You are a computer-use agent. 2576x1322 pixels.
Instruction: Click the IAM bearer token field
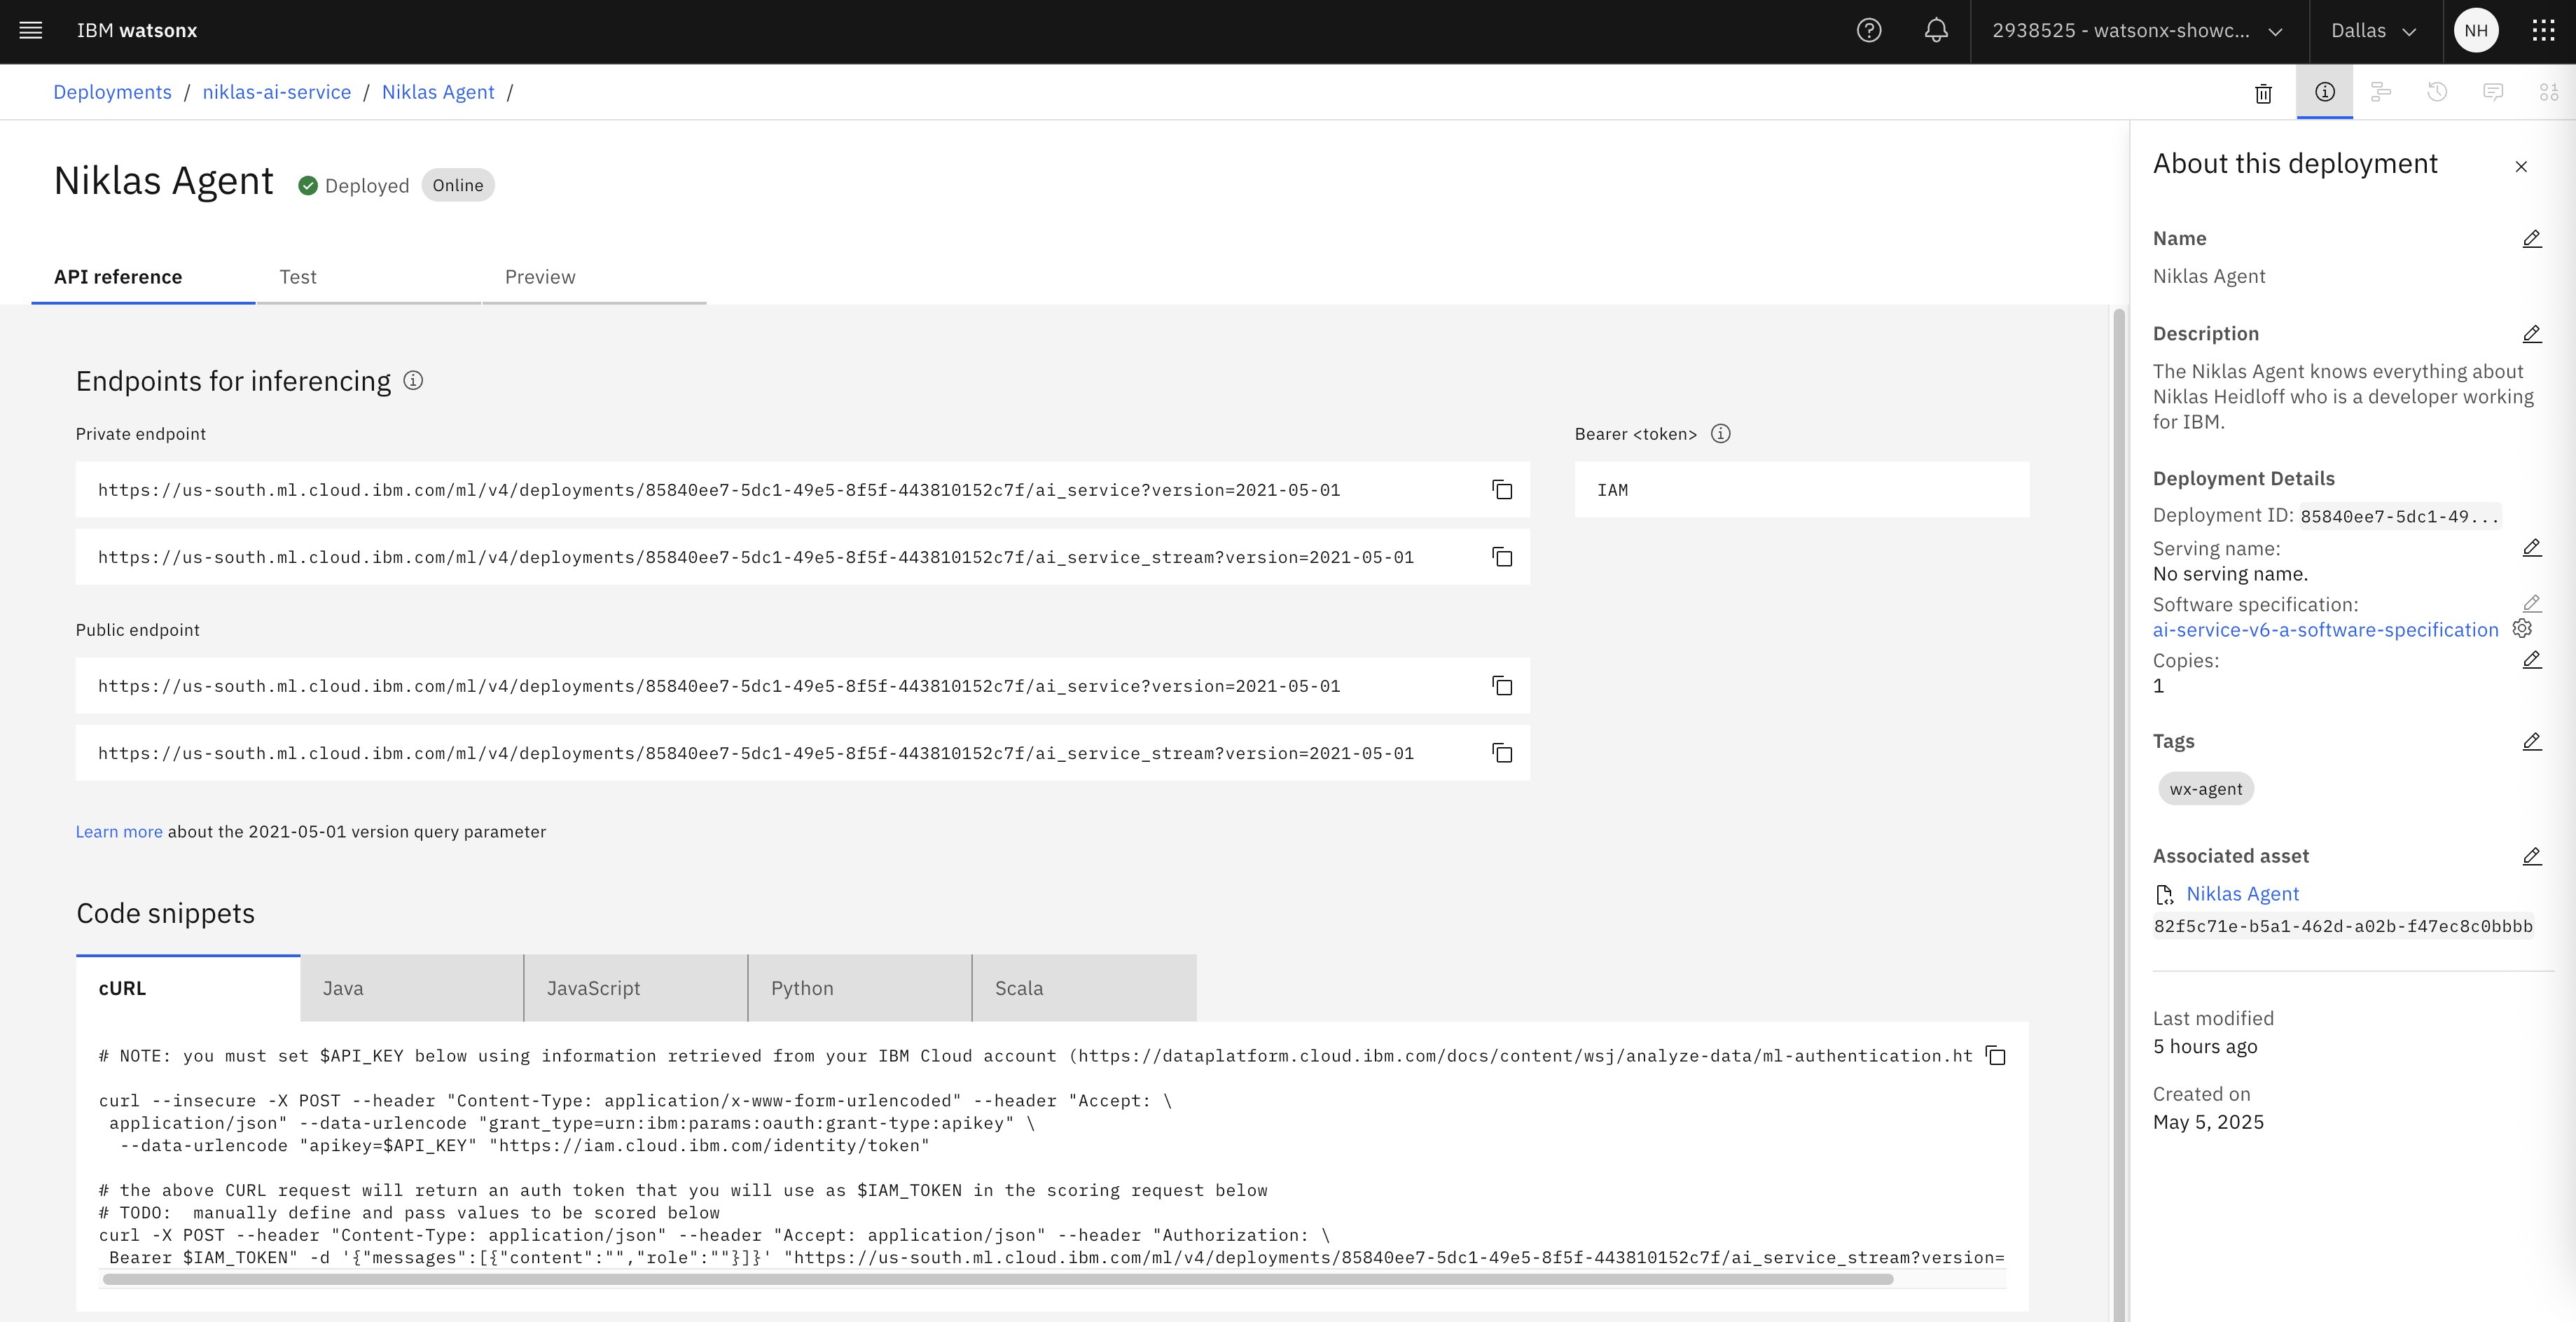(x=1801, y=490)
